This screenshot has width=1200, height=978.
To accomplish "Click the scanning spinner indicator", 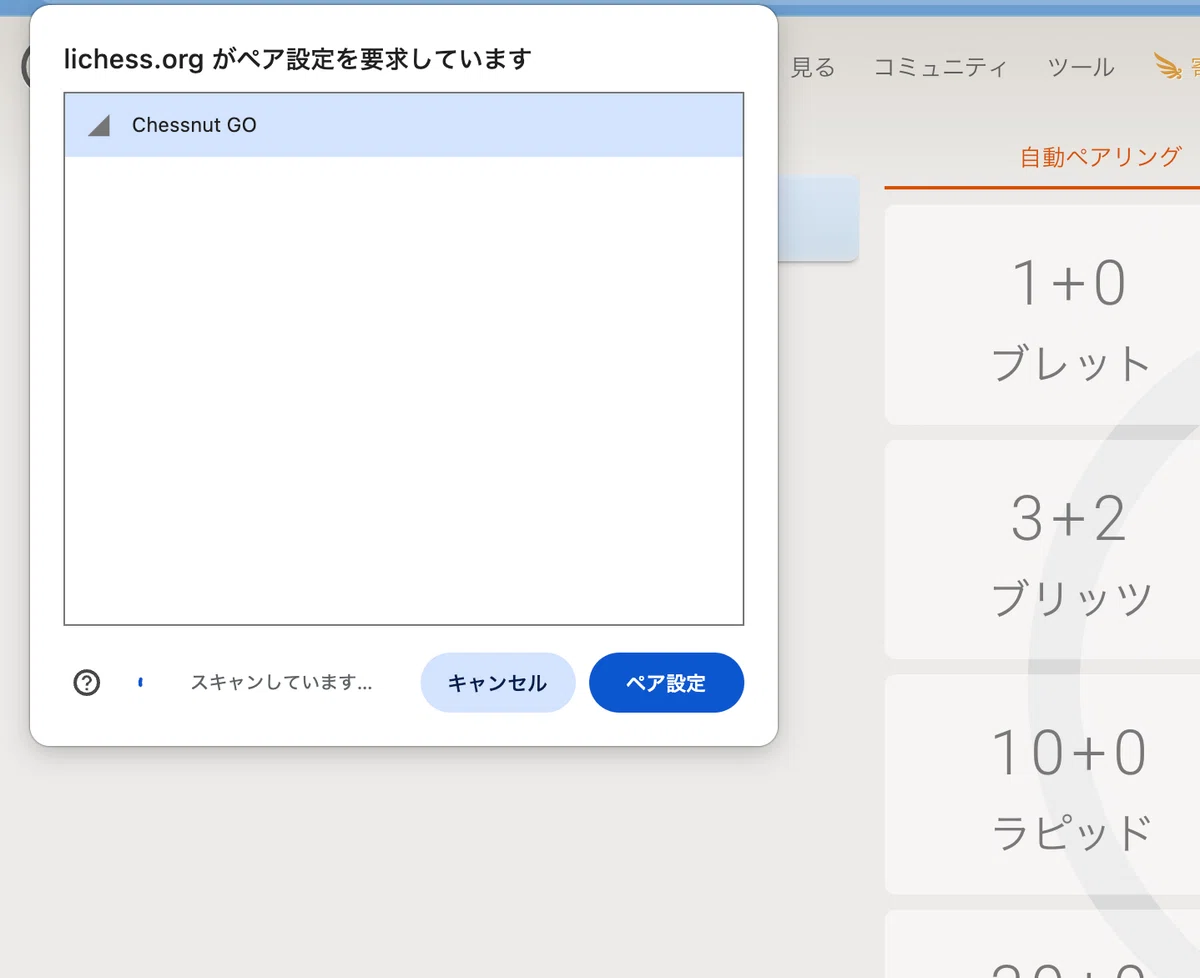I will 141,683.
